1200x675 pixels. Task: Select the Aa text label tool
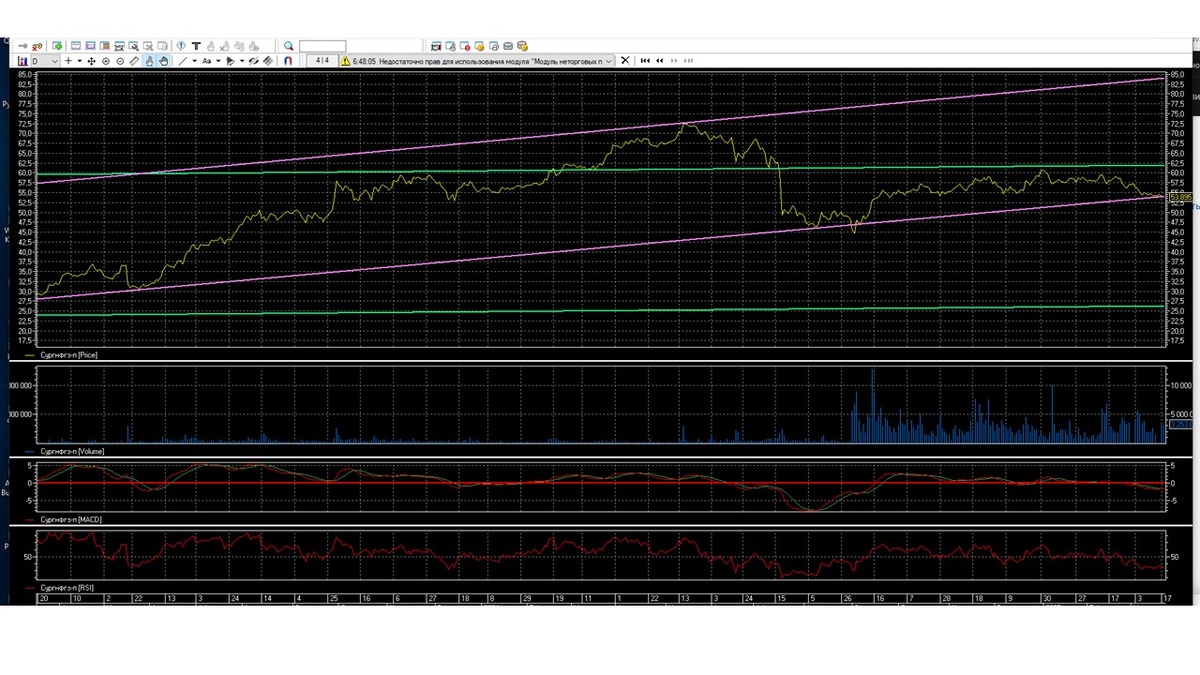click(207, 61)
